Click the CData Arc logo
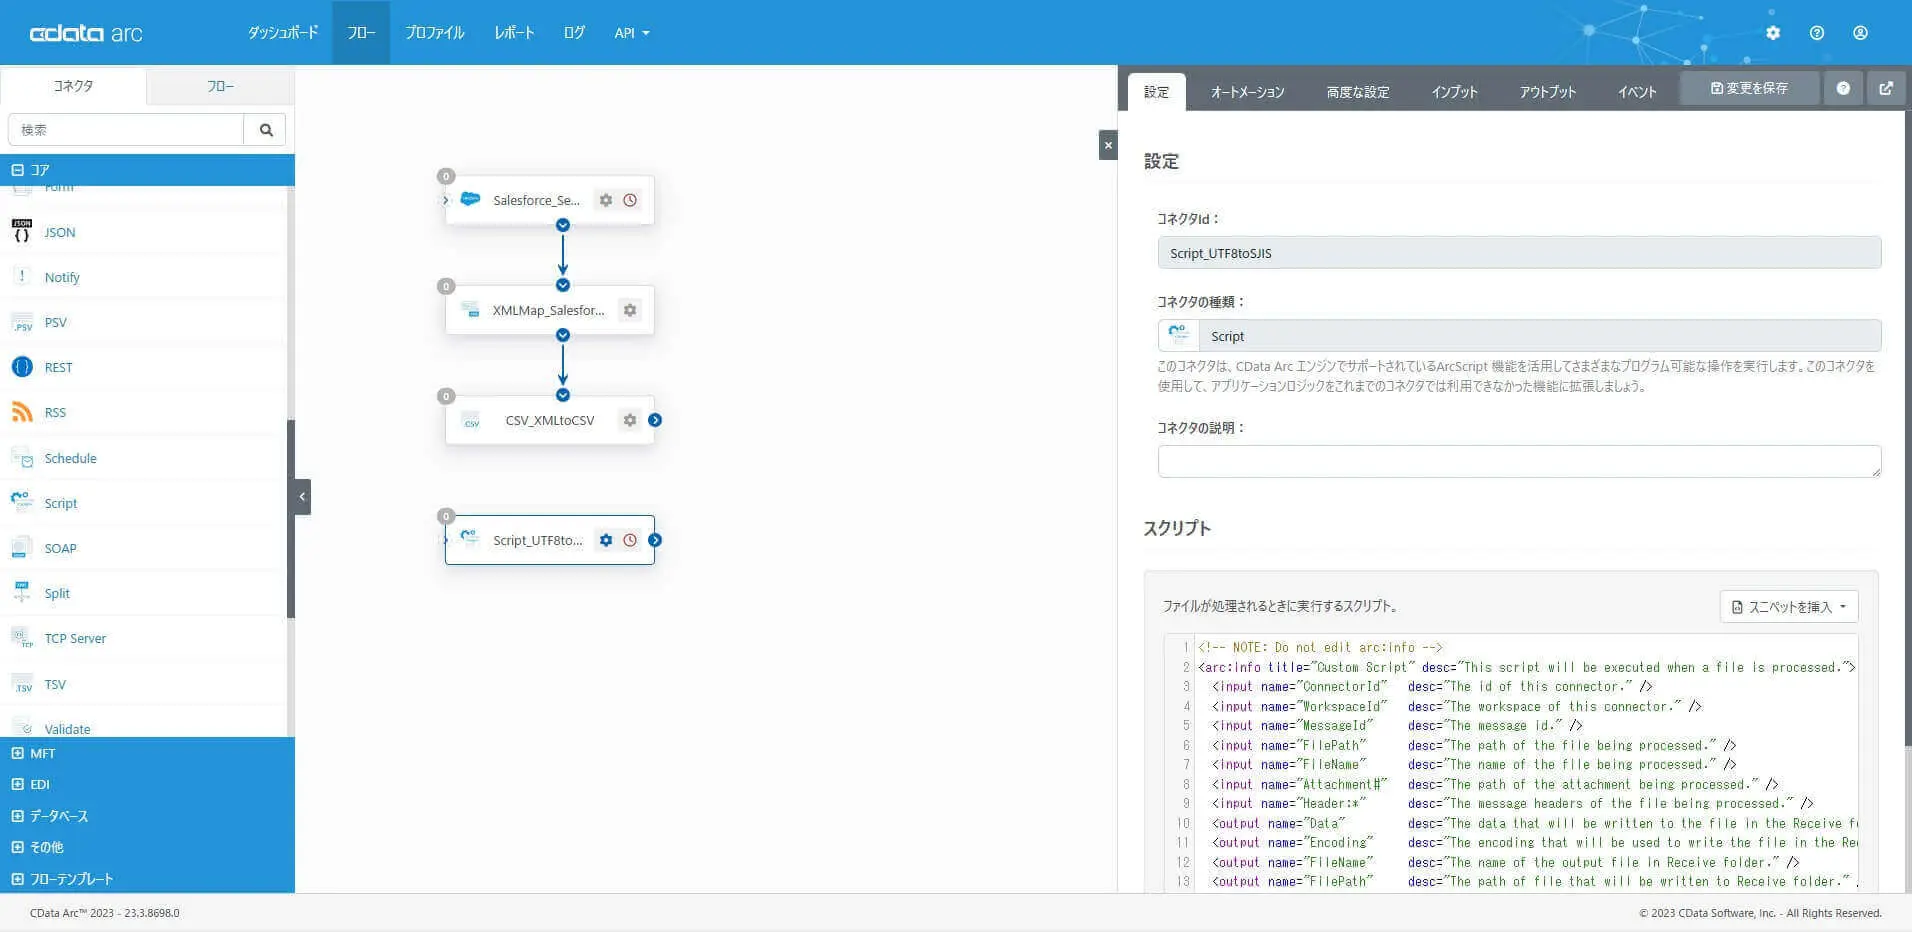Image resolution: width=1912 pixels, height=932 pixels. click(86, 33)
